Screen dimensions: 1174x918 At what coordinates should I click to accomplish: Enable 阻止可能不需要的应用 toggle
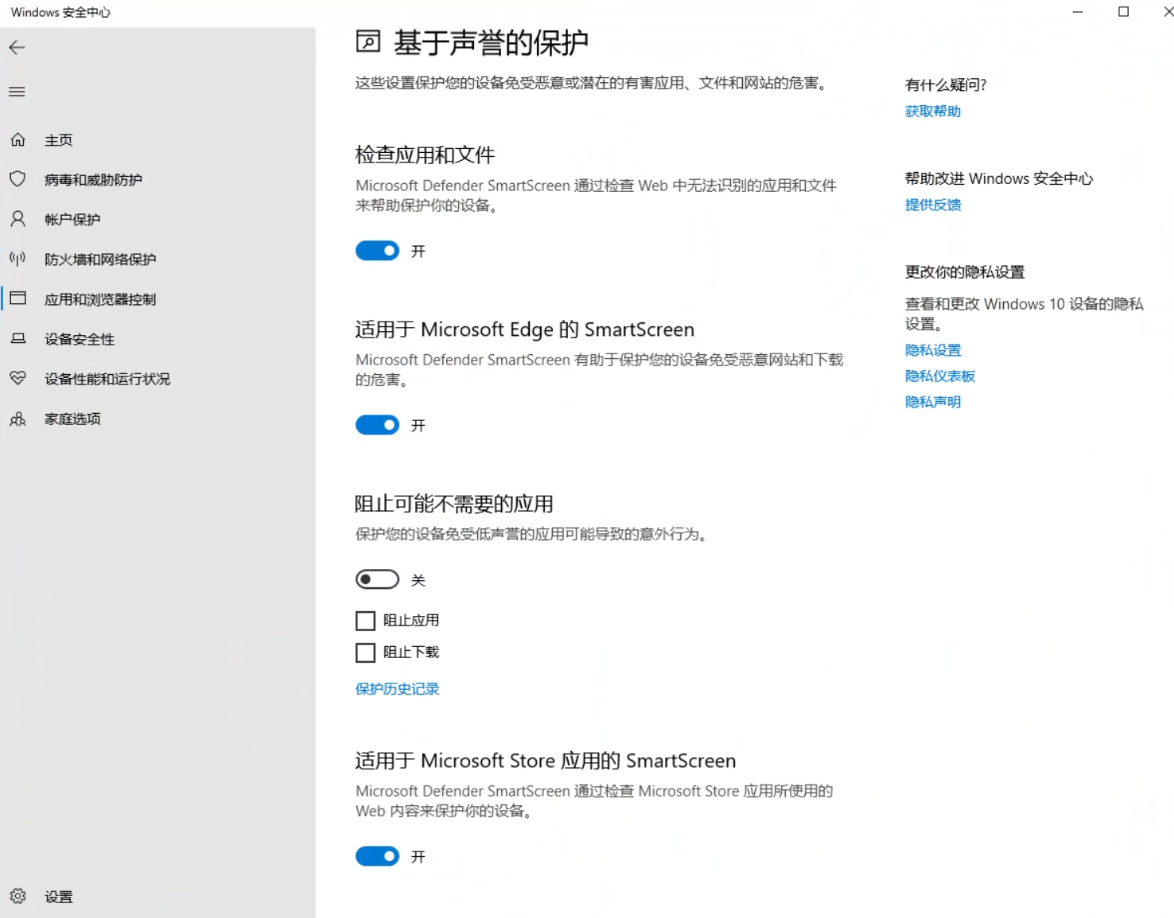point(377,580)
